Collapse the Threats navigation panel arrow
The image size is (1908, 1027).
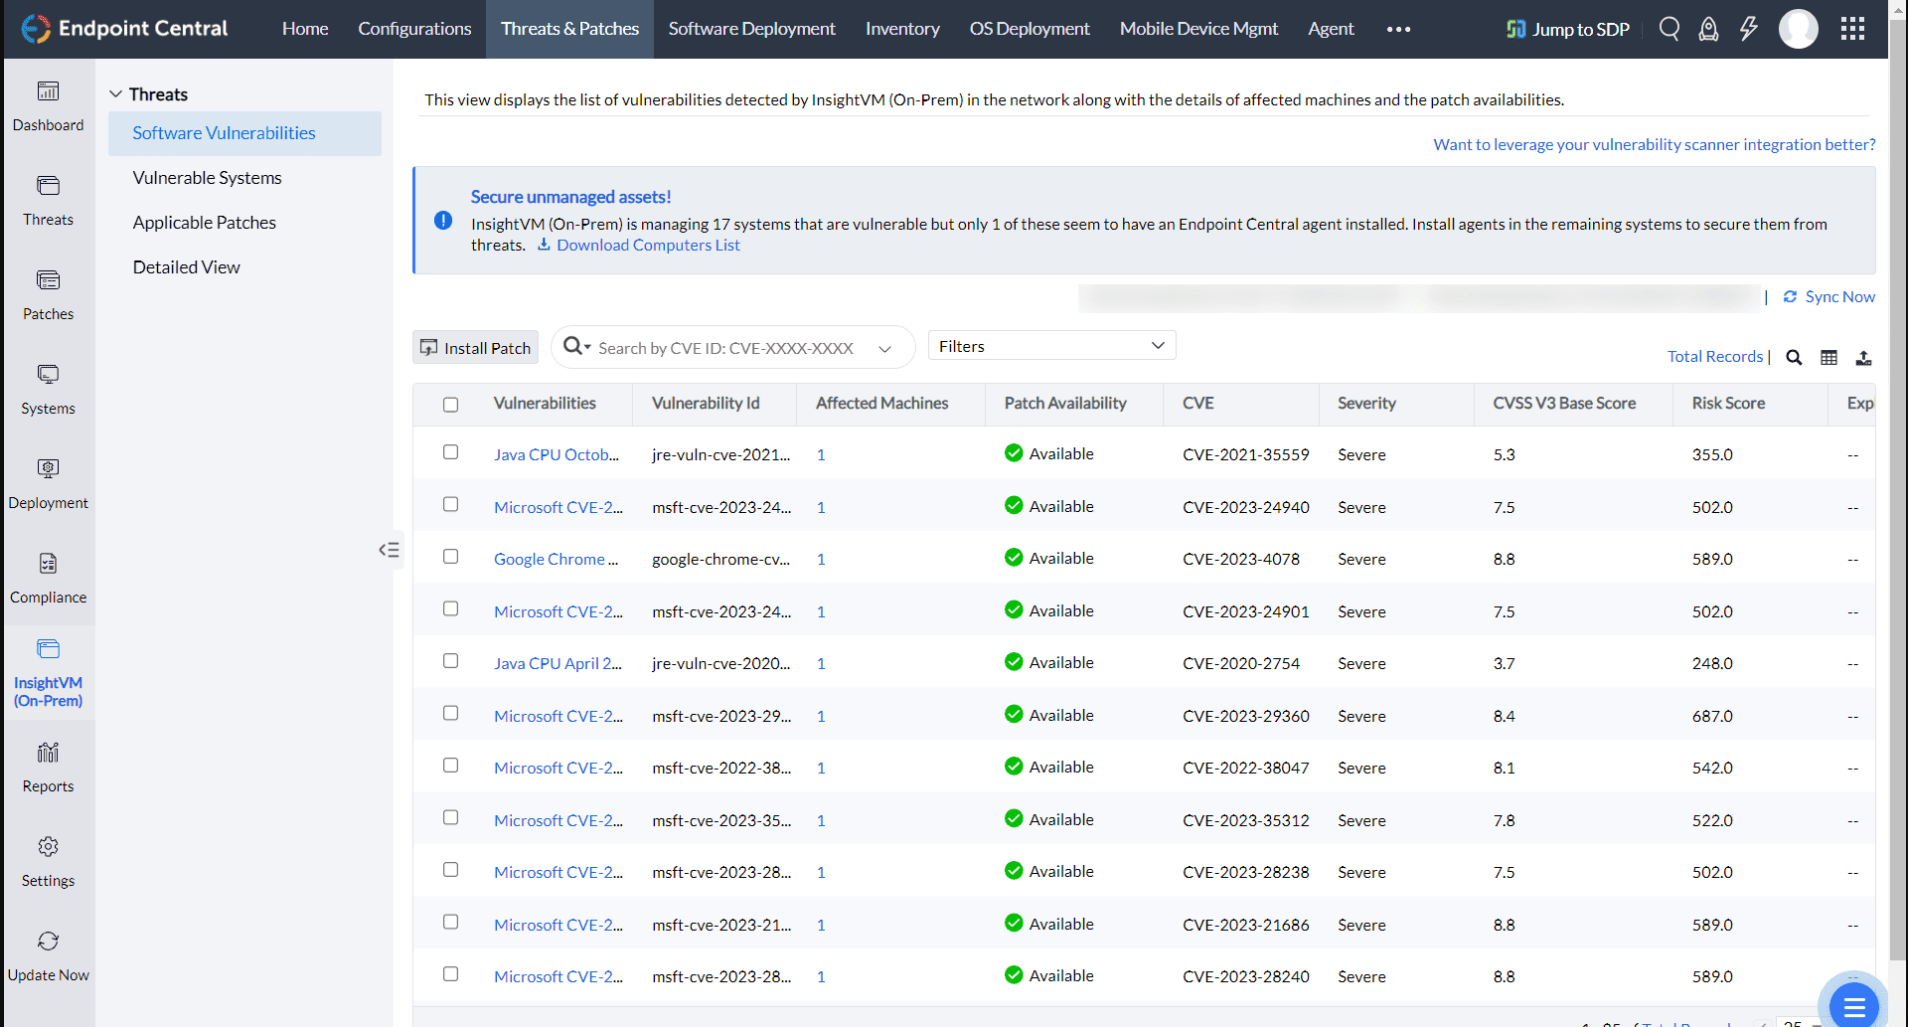[389, 549]
